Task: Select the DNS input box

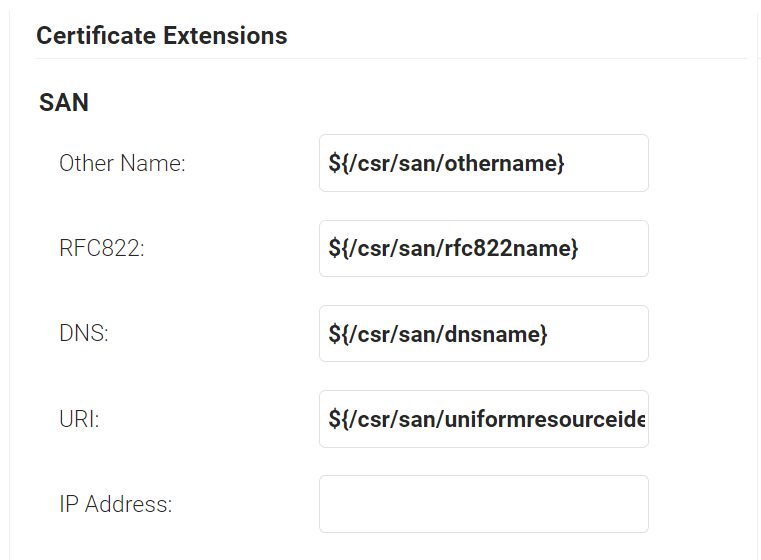Action: tap(483, 333)
